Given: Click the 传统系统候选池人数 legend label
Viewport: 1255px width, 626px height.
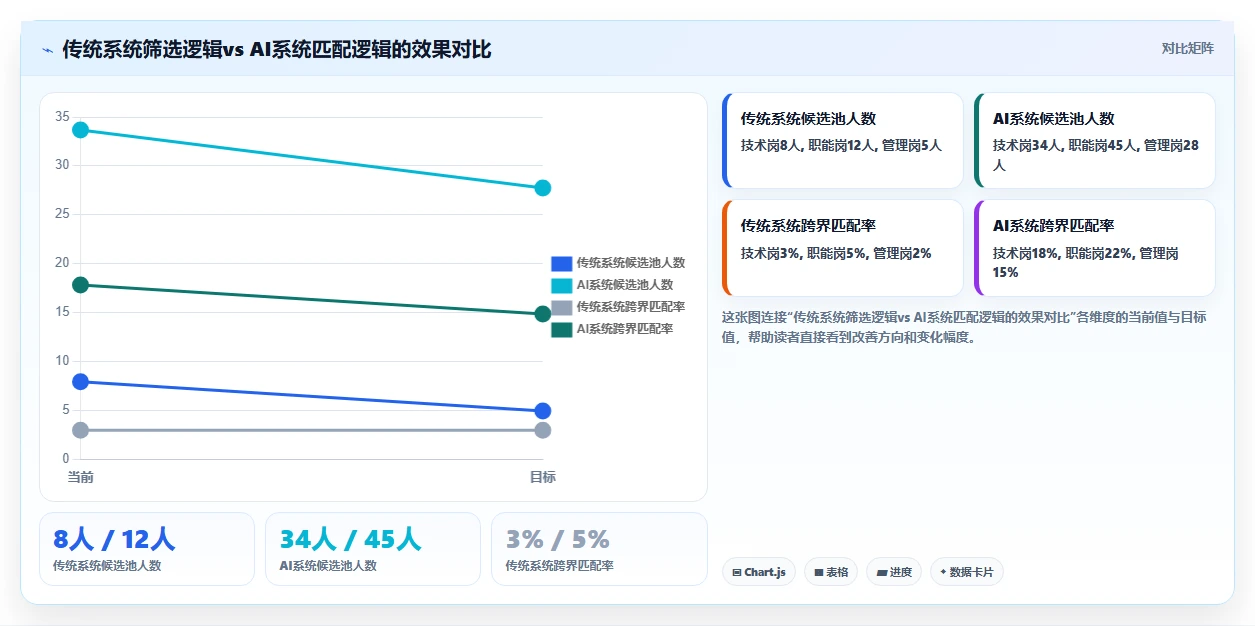Looking at the screenshot, I should (631, 263).
